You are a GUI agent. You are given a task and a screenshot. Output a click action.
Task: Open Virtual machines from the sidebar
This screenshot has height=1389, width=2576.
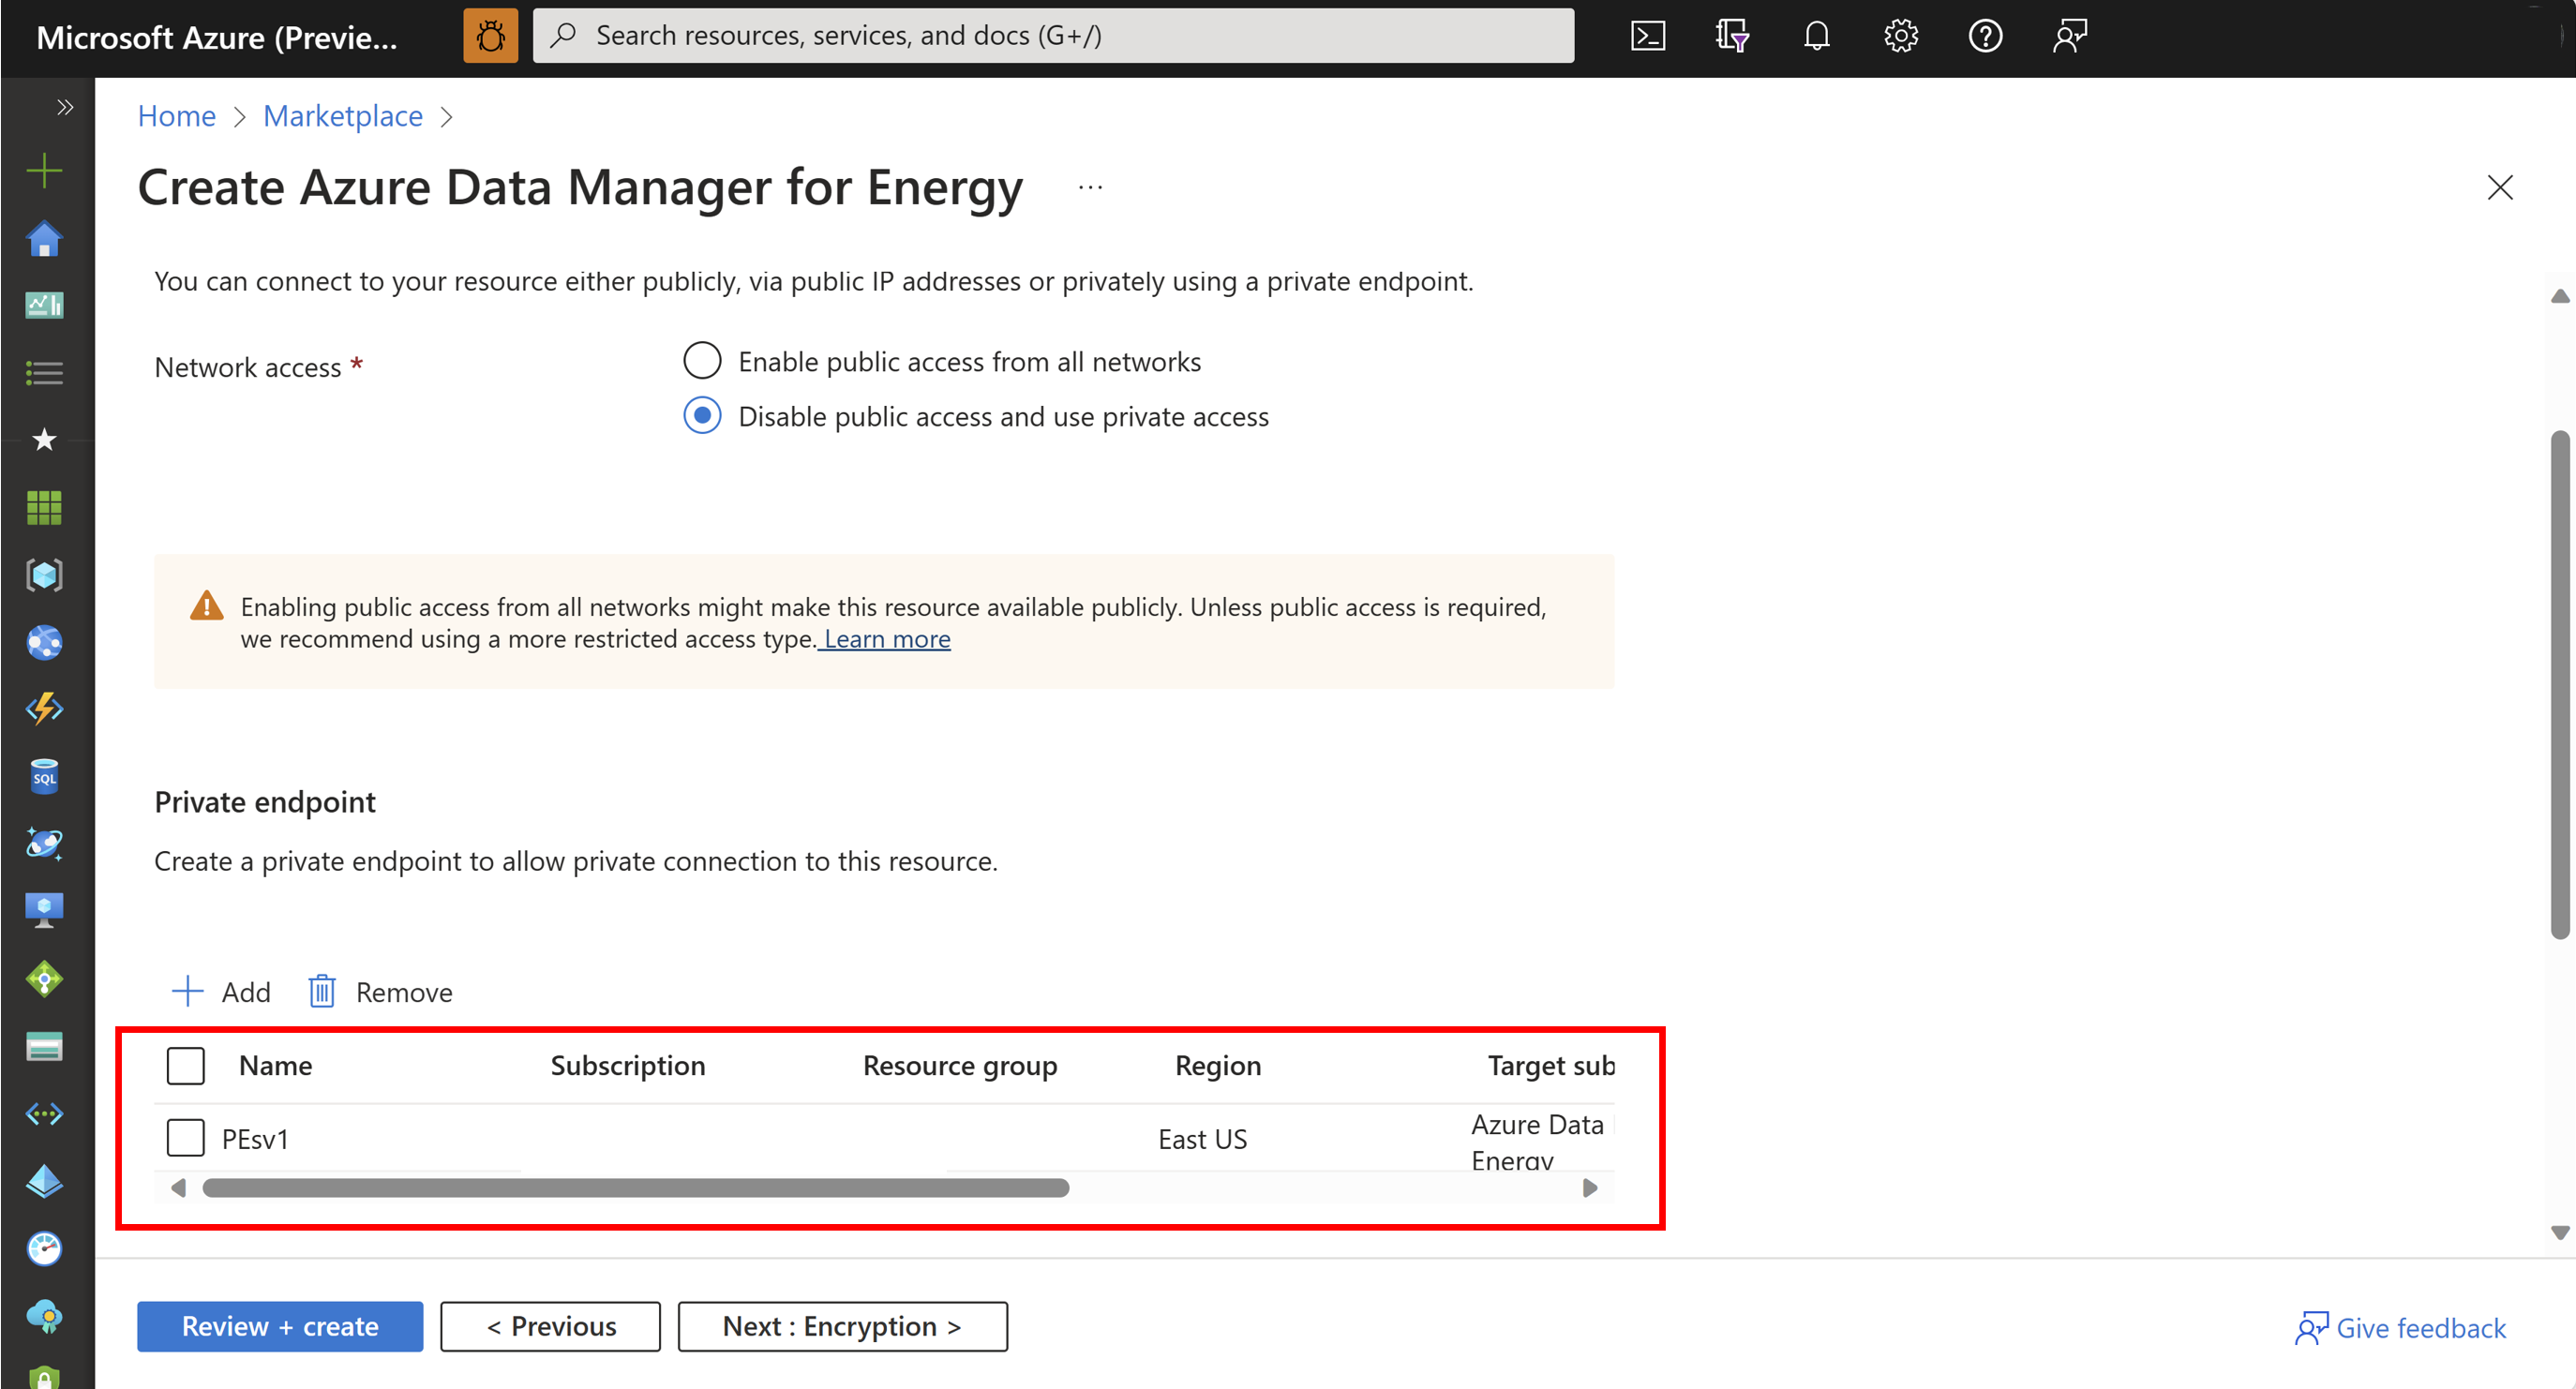point(44,908)
